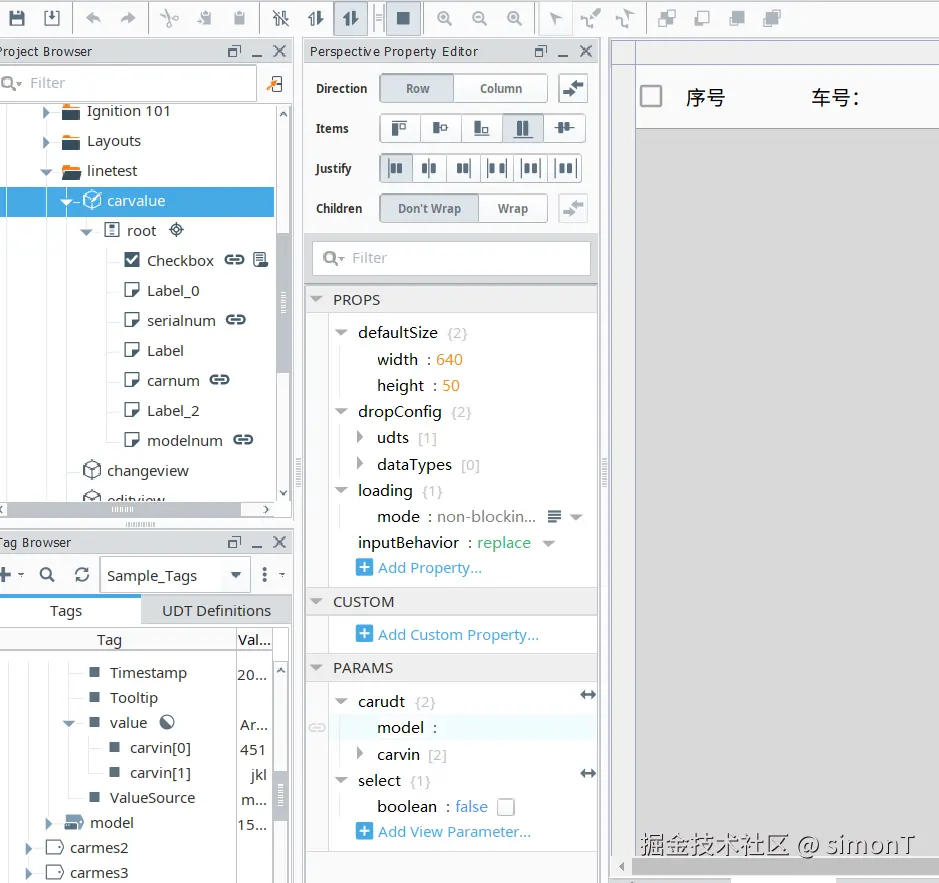Click the Undo arrow icon
The height and width of the screenshot is (883, 939).
click(x=93, y=18)
